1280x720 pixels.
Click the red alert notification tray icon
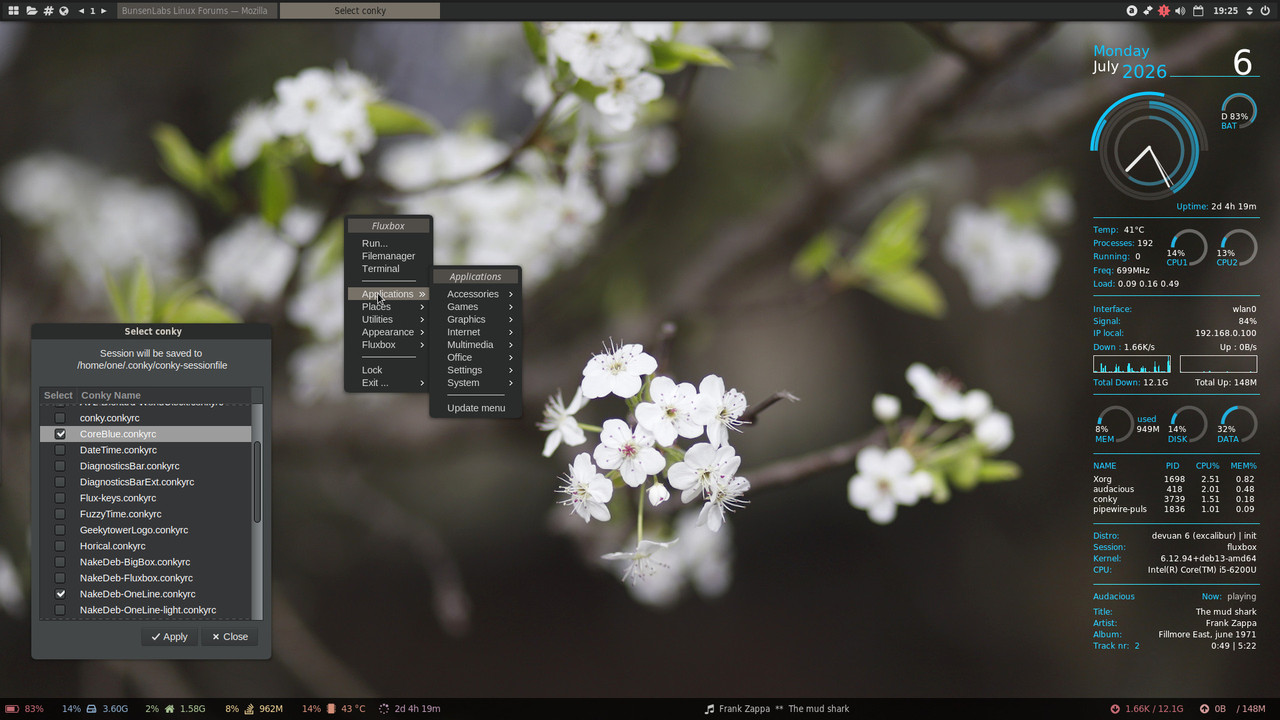click(x=1164, y=10)
